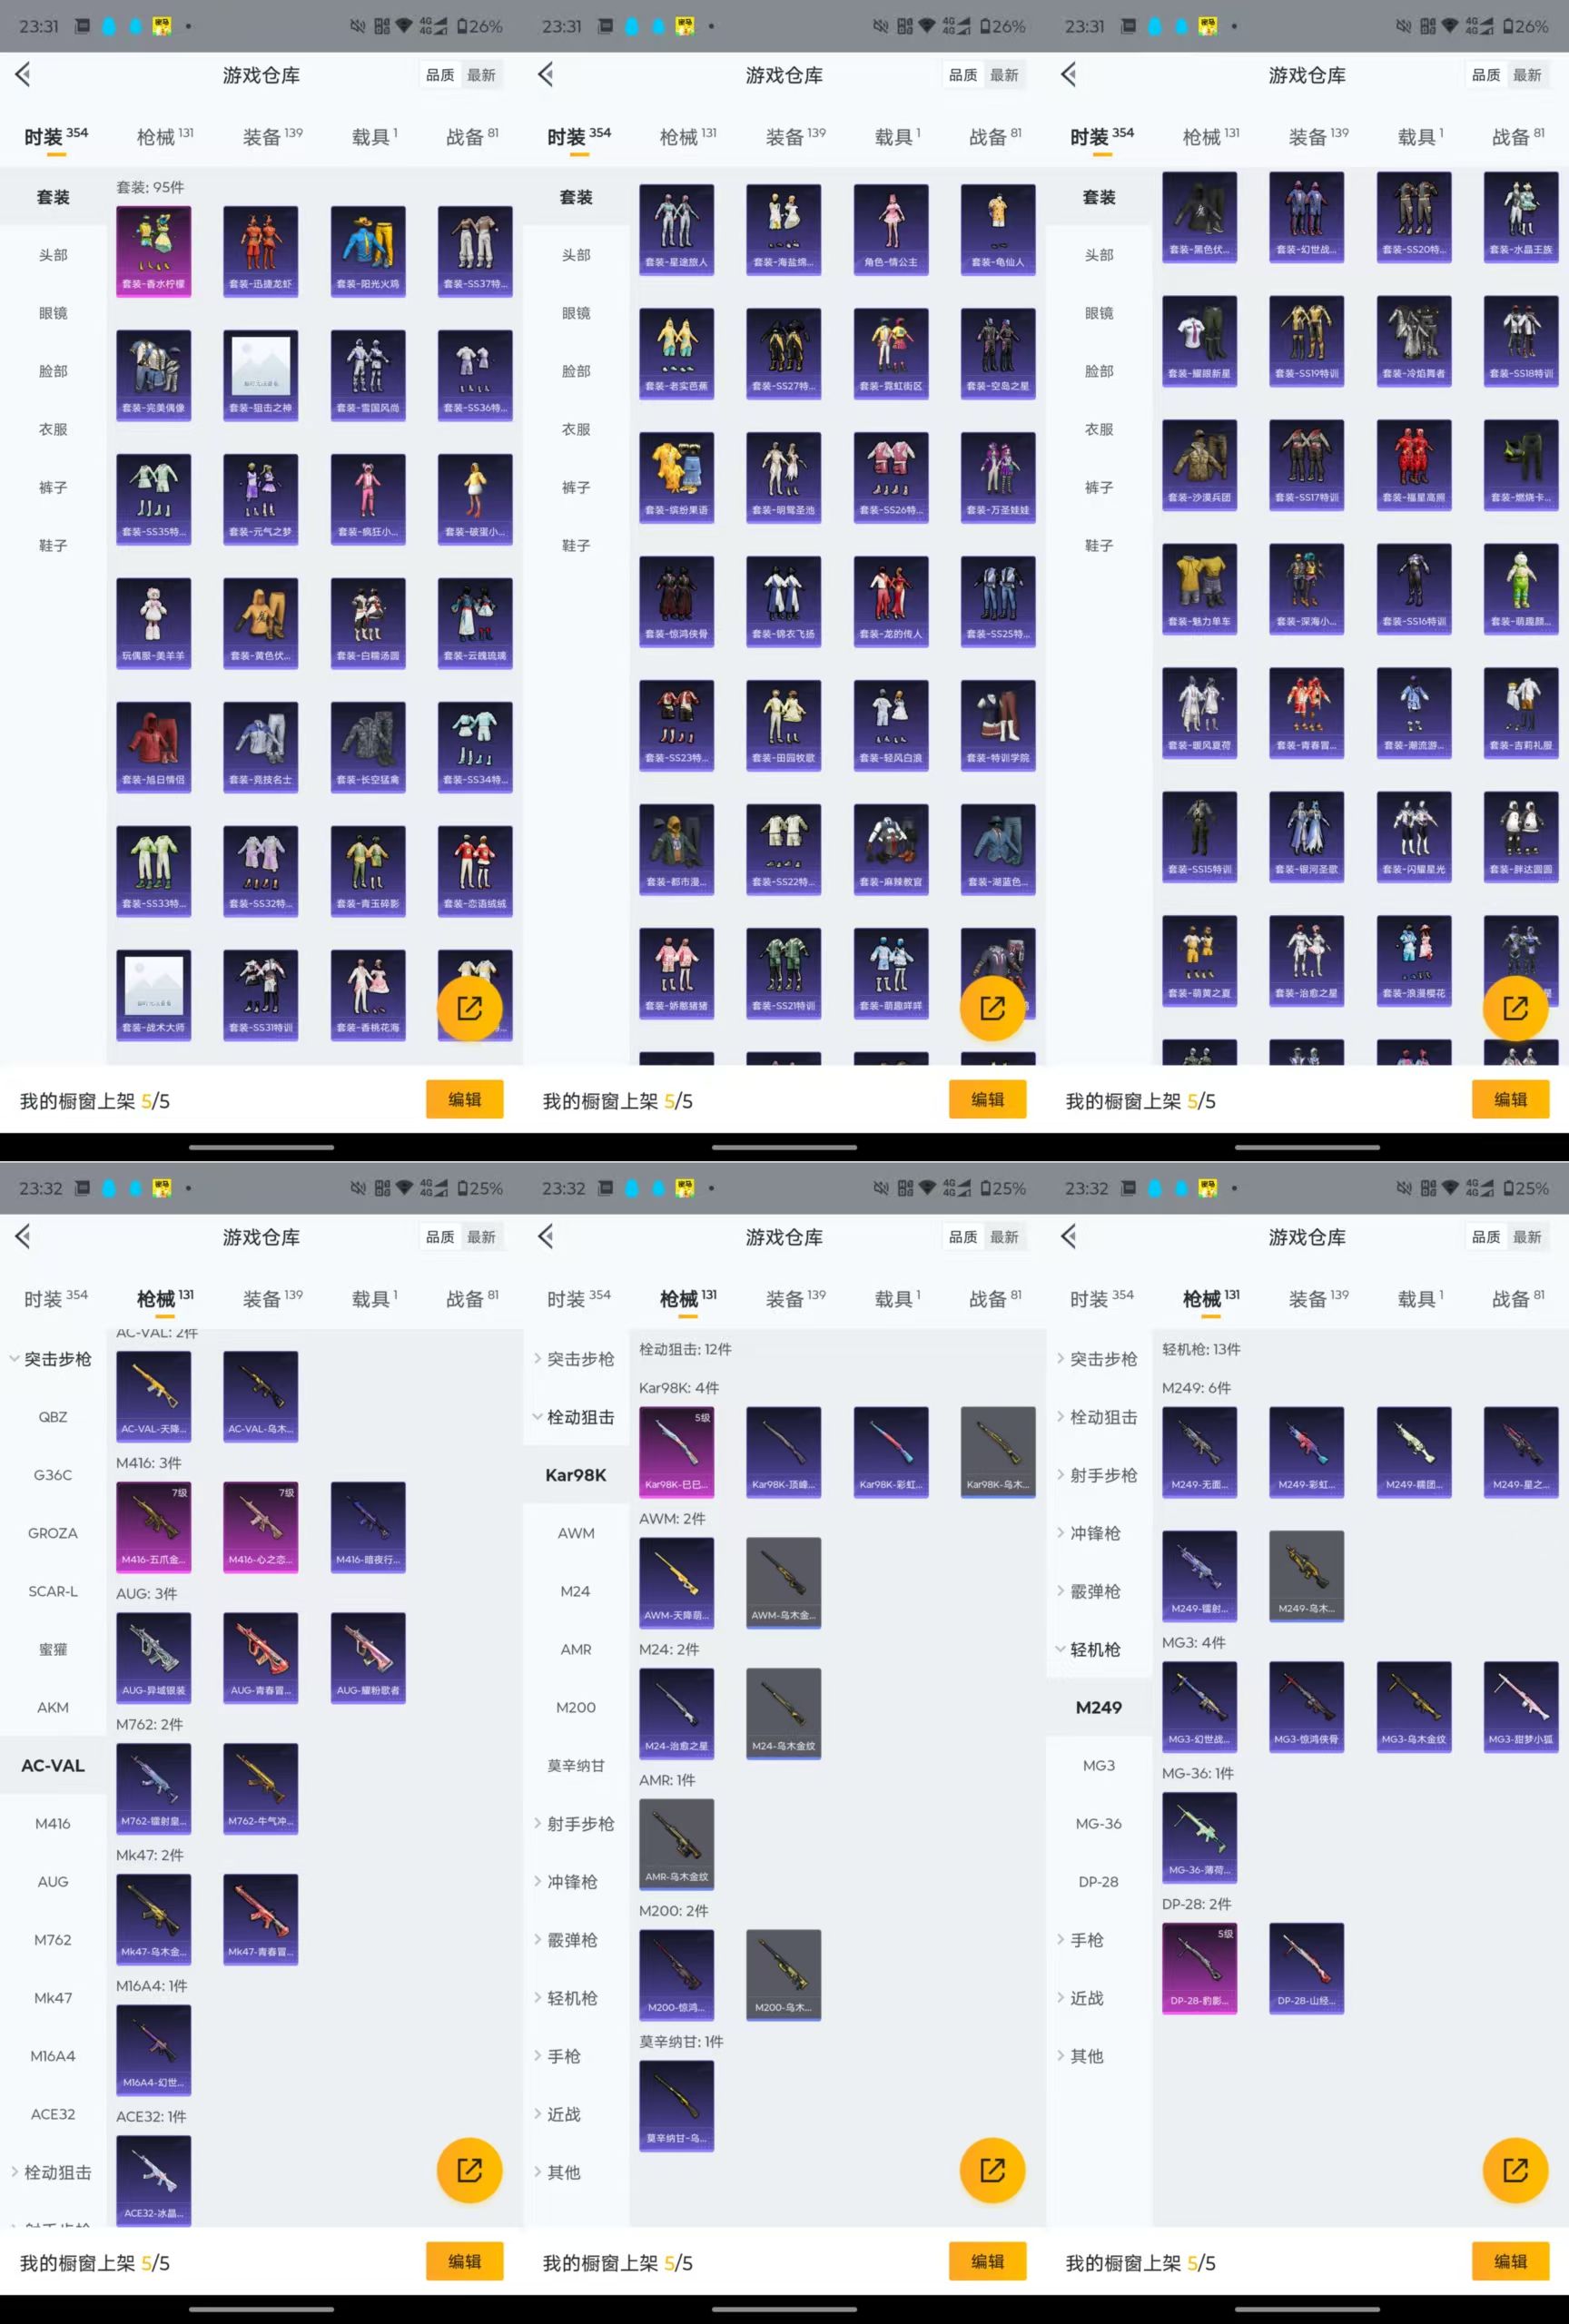Choose SCAR-L from the weapon sidebar
Viewport: 1569px width, 2324px height.
coord(53,1591)
